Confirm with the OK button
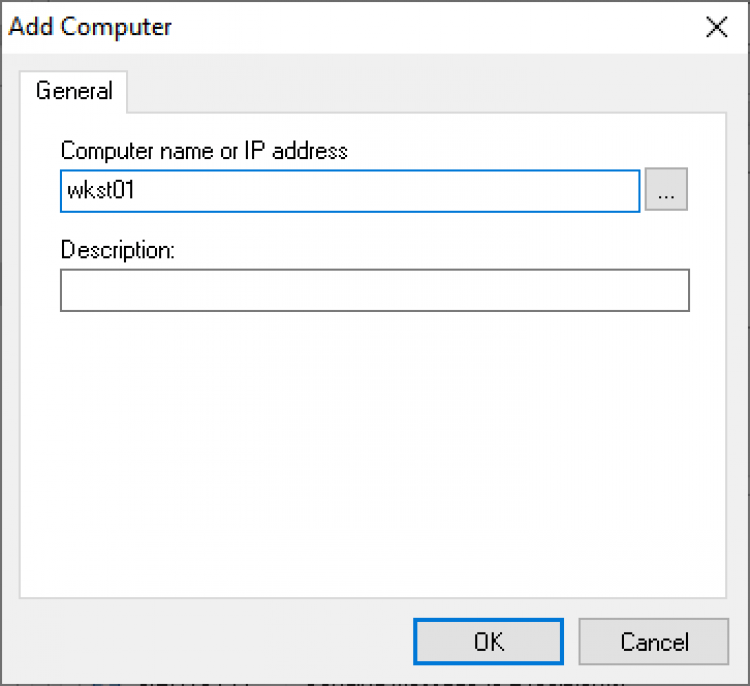This screenshot has width=750, height=686. 489,641
